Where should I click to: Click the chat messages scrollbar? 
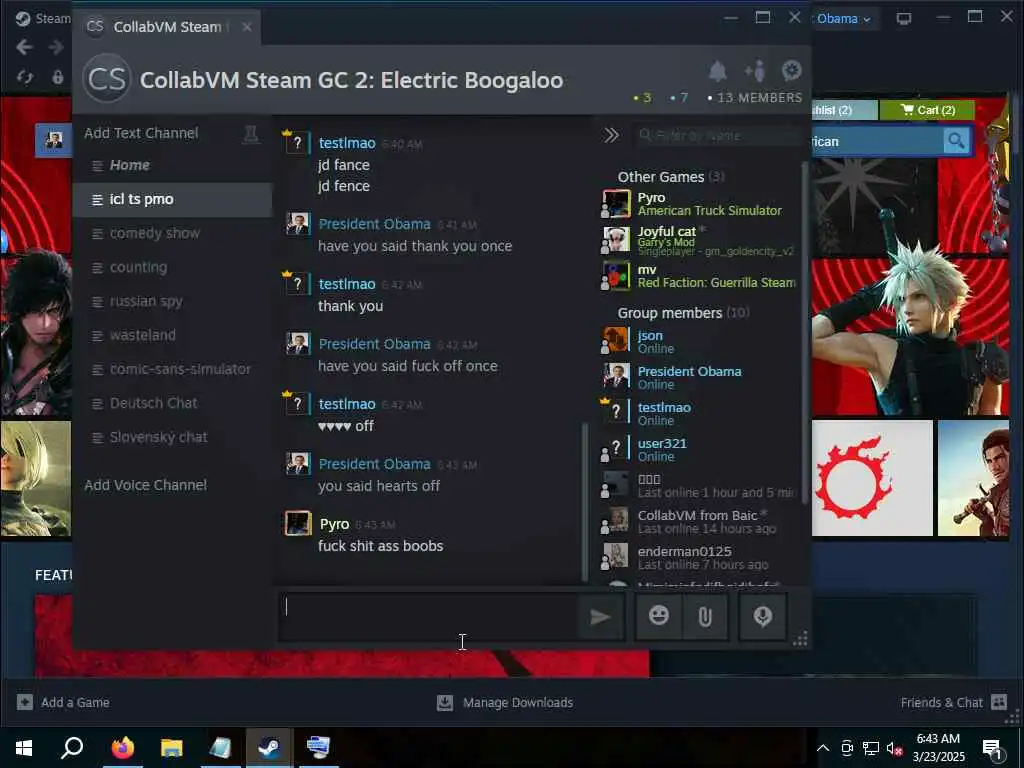click(584, 502)
